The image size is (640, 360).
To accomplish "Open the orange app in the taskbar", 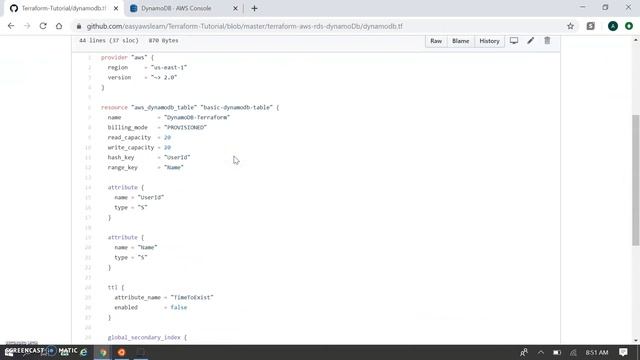I will 122,352.
